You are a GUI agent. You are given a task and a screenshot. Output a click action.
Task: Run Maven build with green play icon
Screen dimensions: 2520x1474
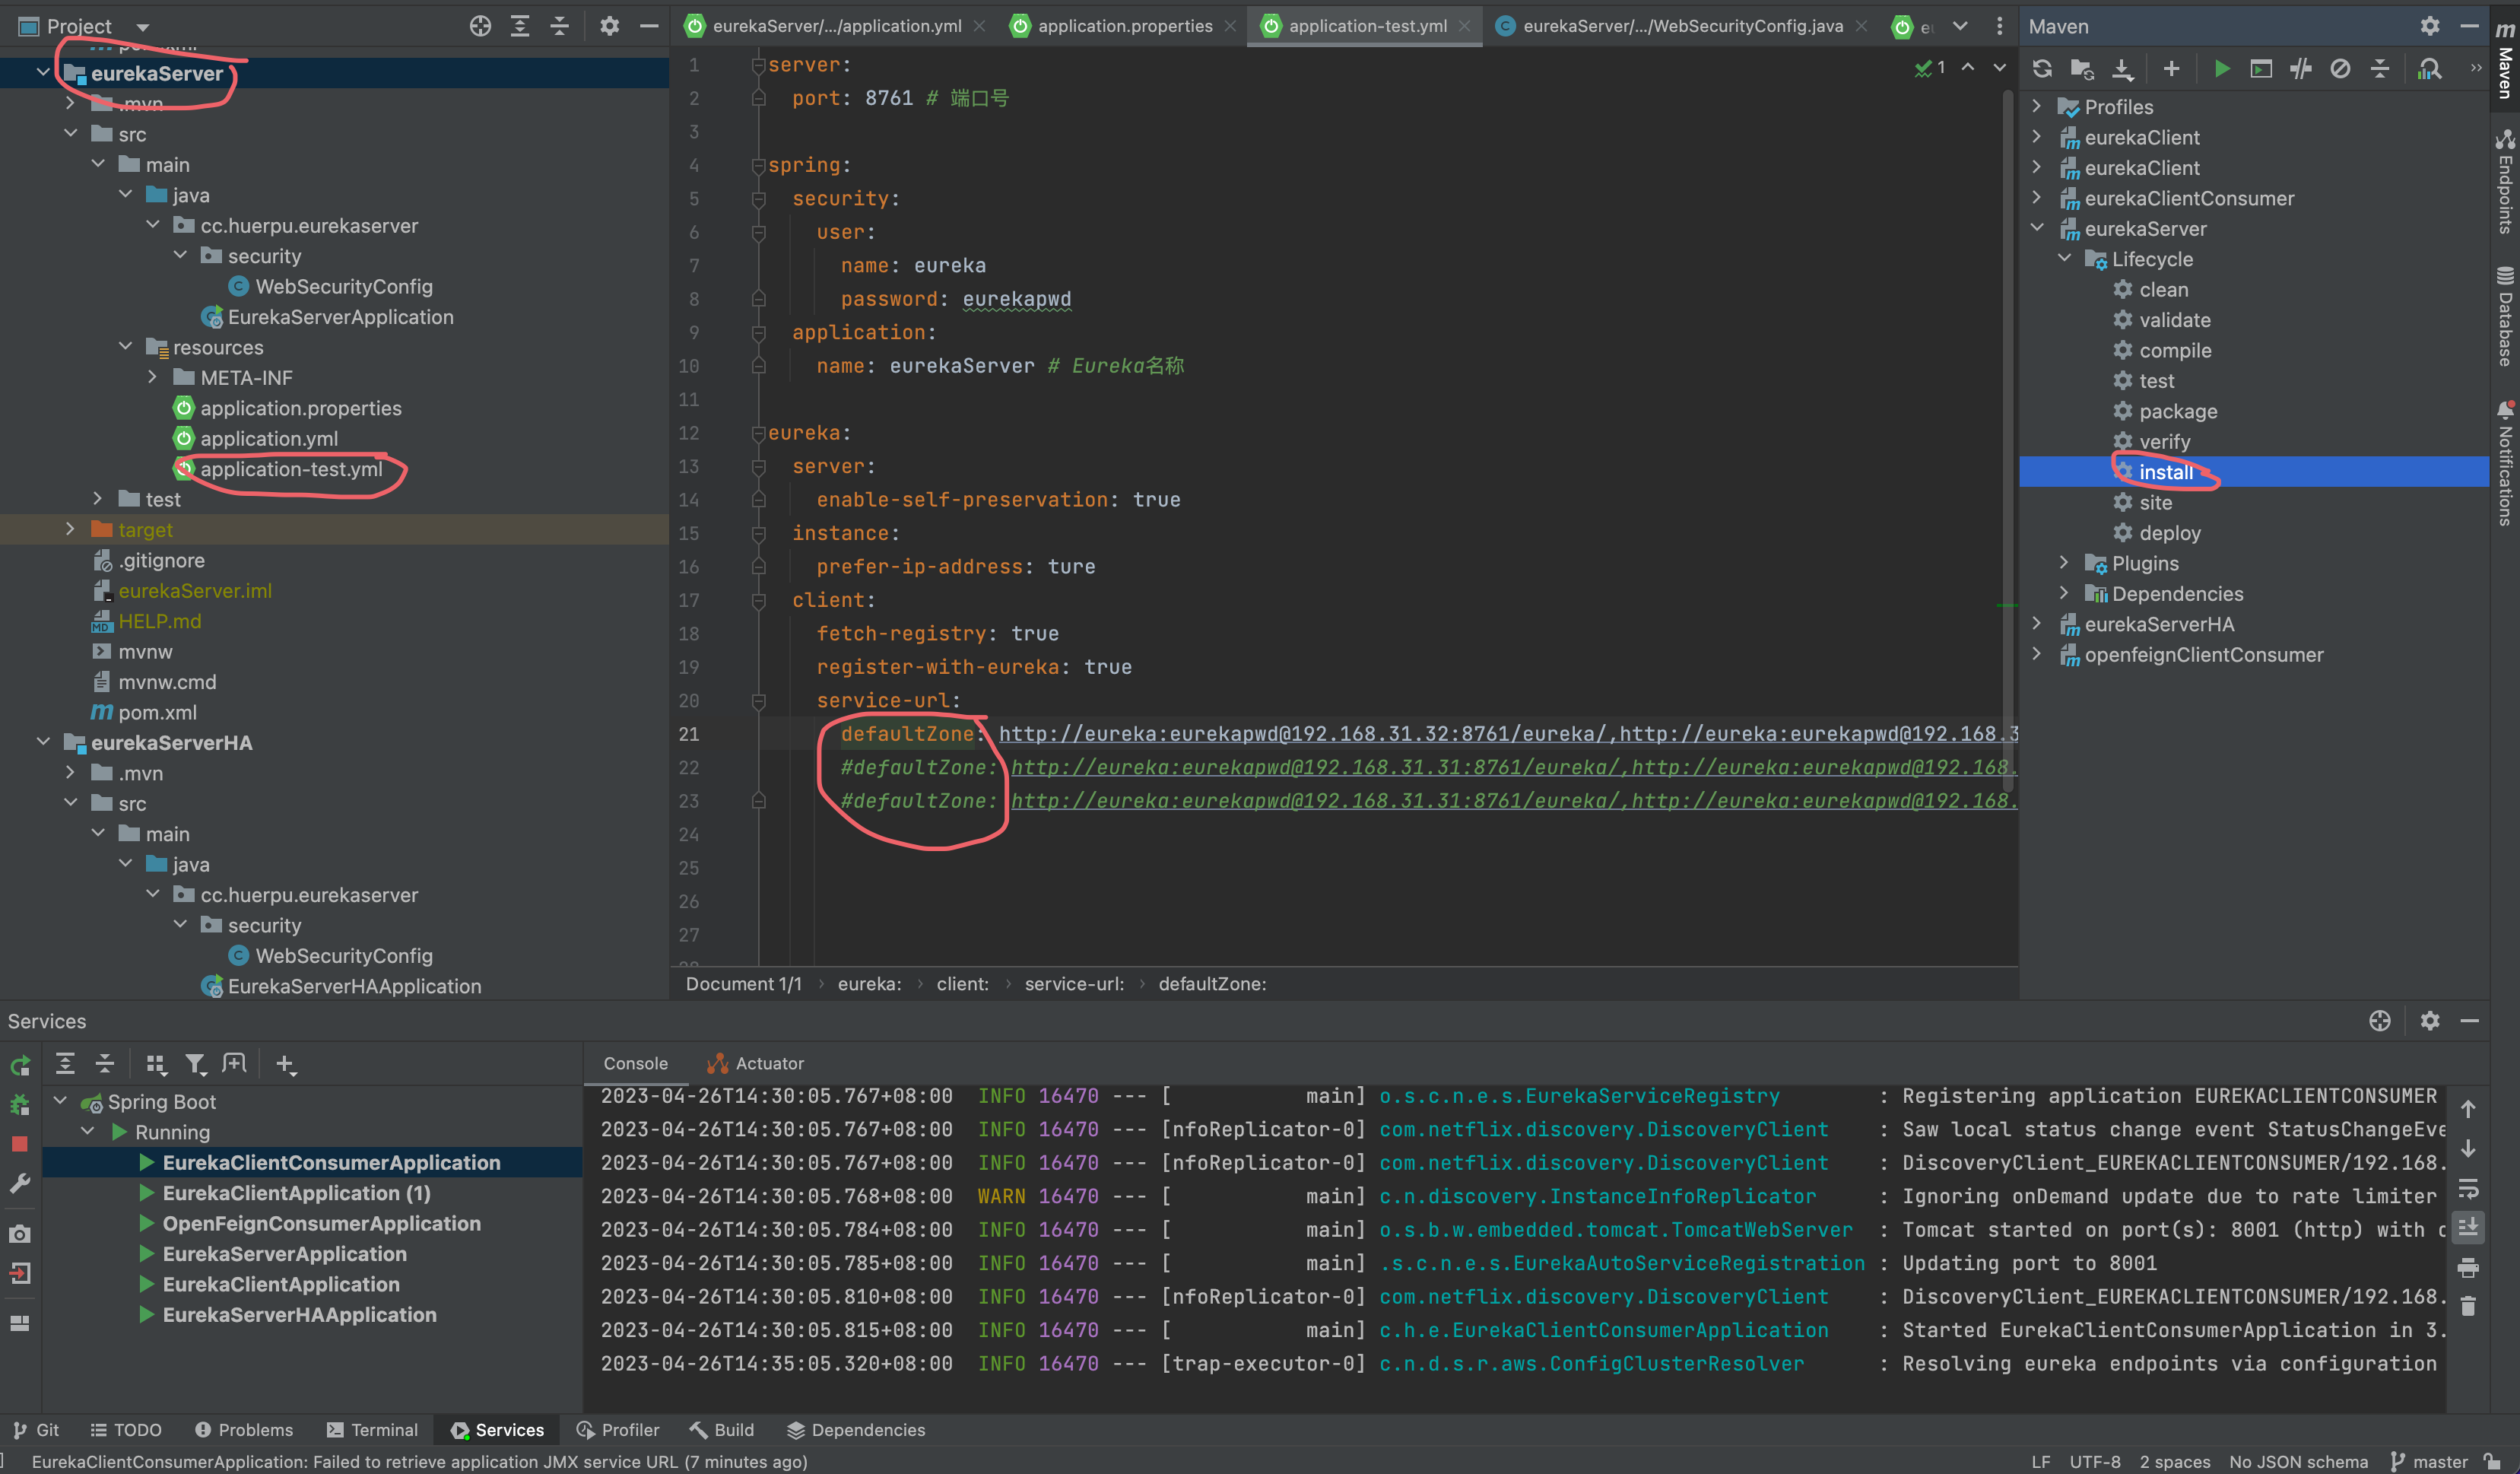coord(2222,69)
